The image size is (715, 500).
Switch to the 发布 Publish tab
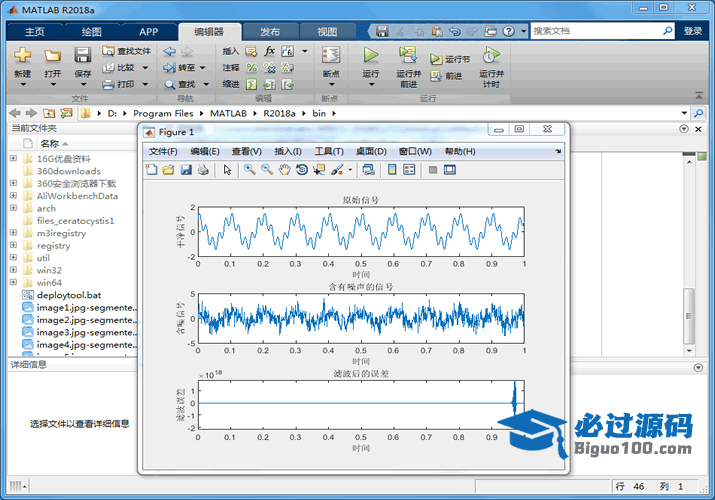[x=270, y=32]
